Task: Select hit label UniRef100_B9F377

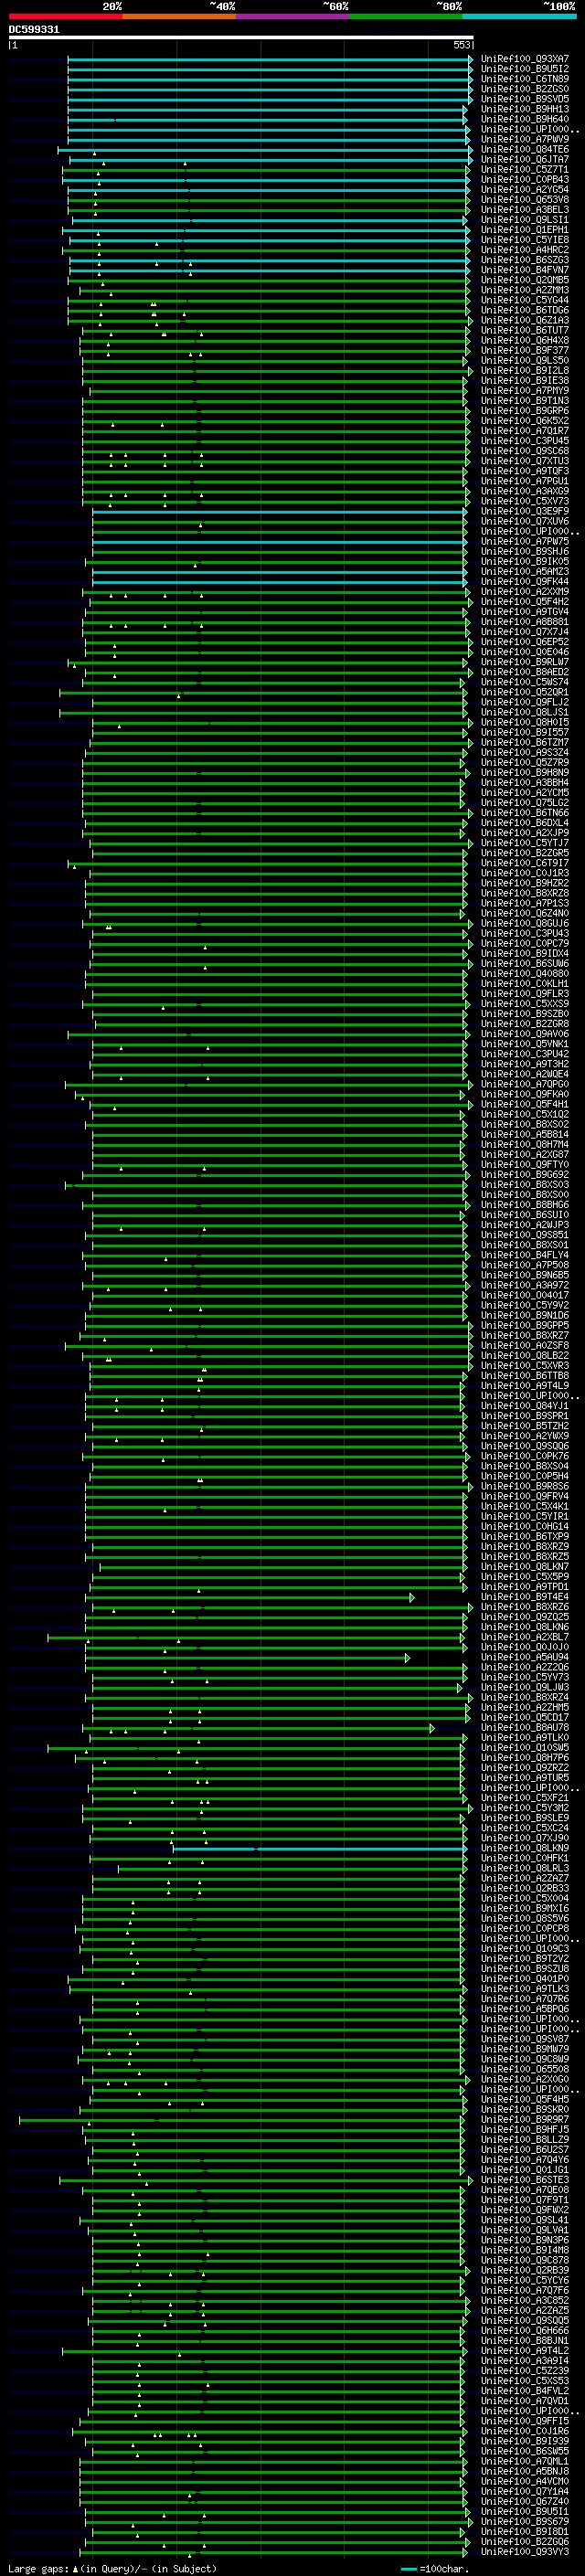Action: [525, 351]
